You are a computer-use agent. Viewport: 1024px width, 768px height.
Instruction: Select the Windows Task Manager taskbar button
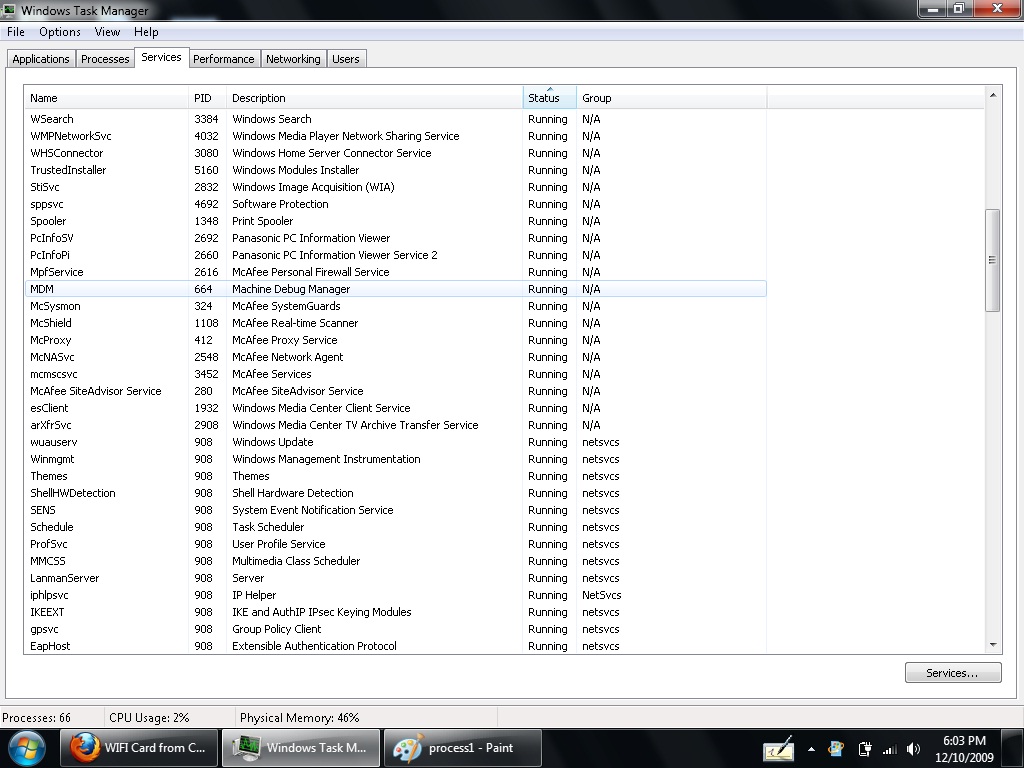point(300,748)
